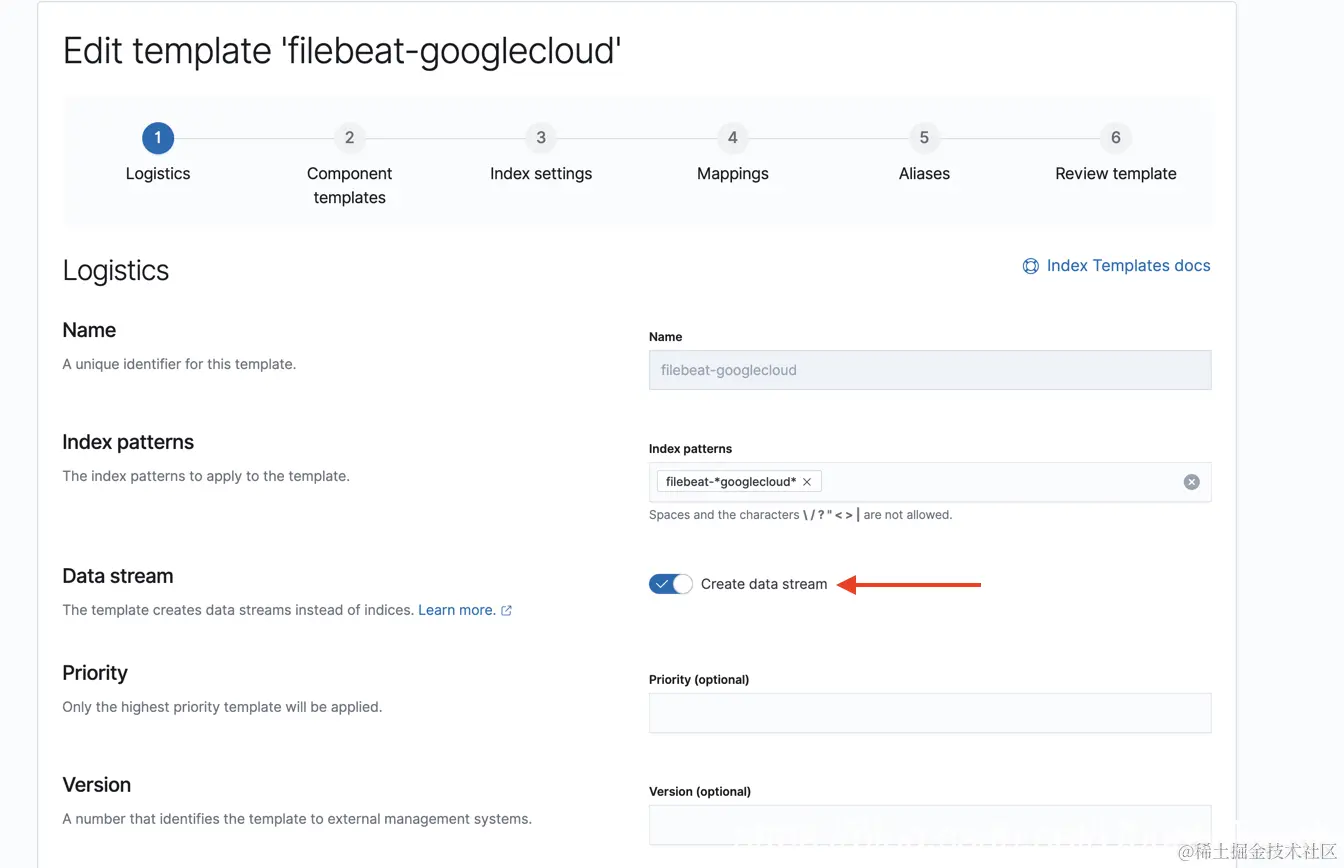Clear all index patterns with the X icon

[x=1191, y=482]
